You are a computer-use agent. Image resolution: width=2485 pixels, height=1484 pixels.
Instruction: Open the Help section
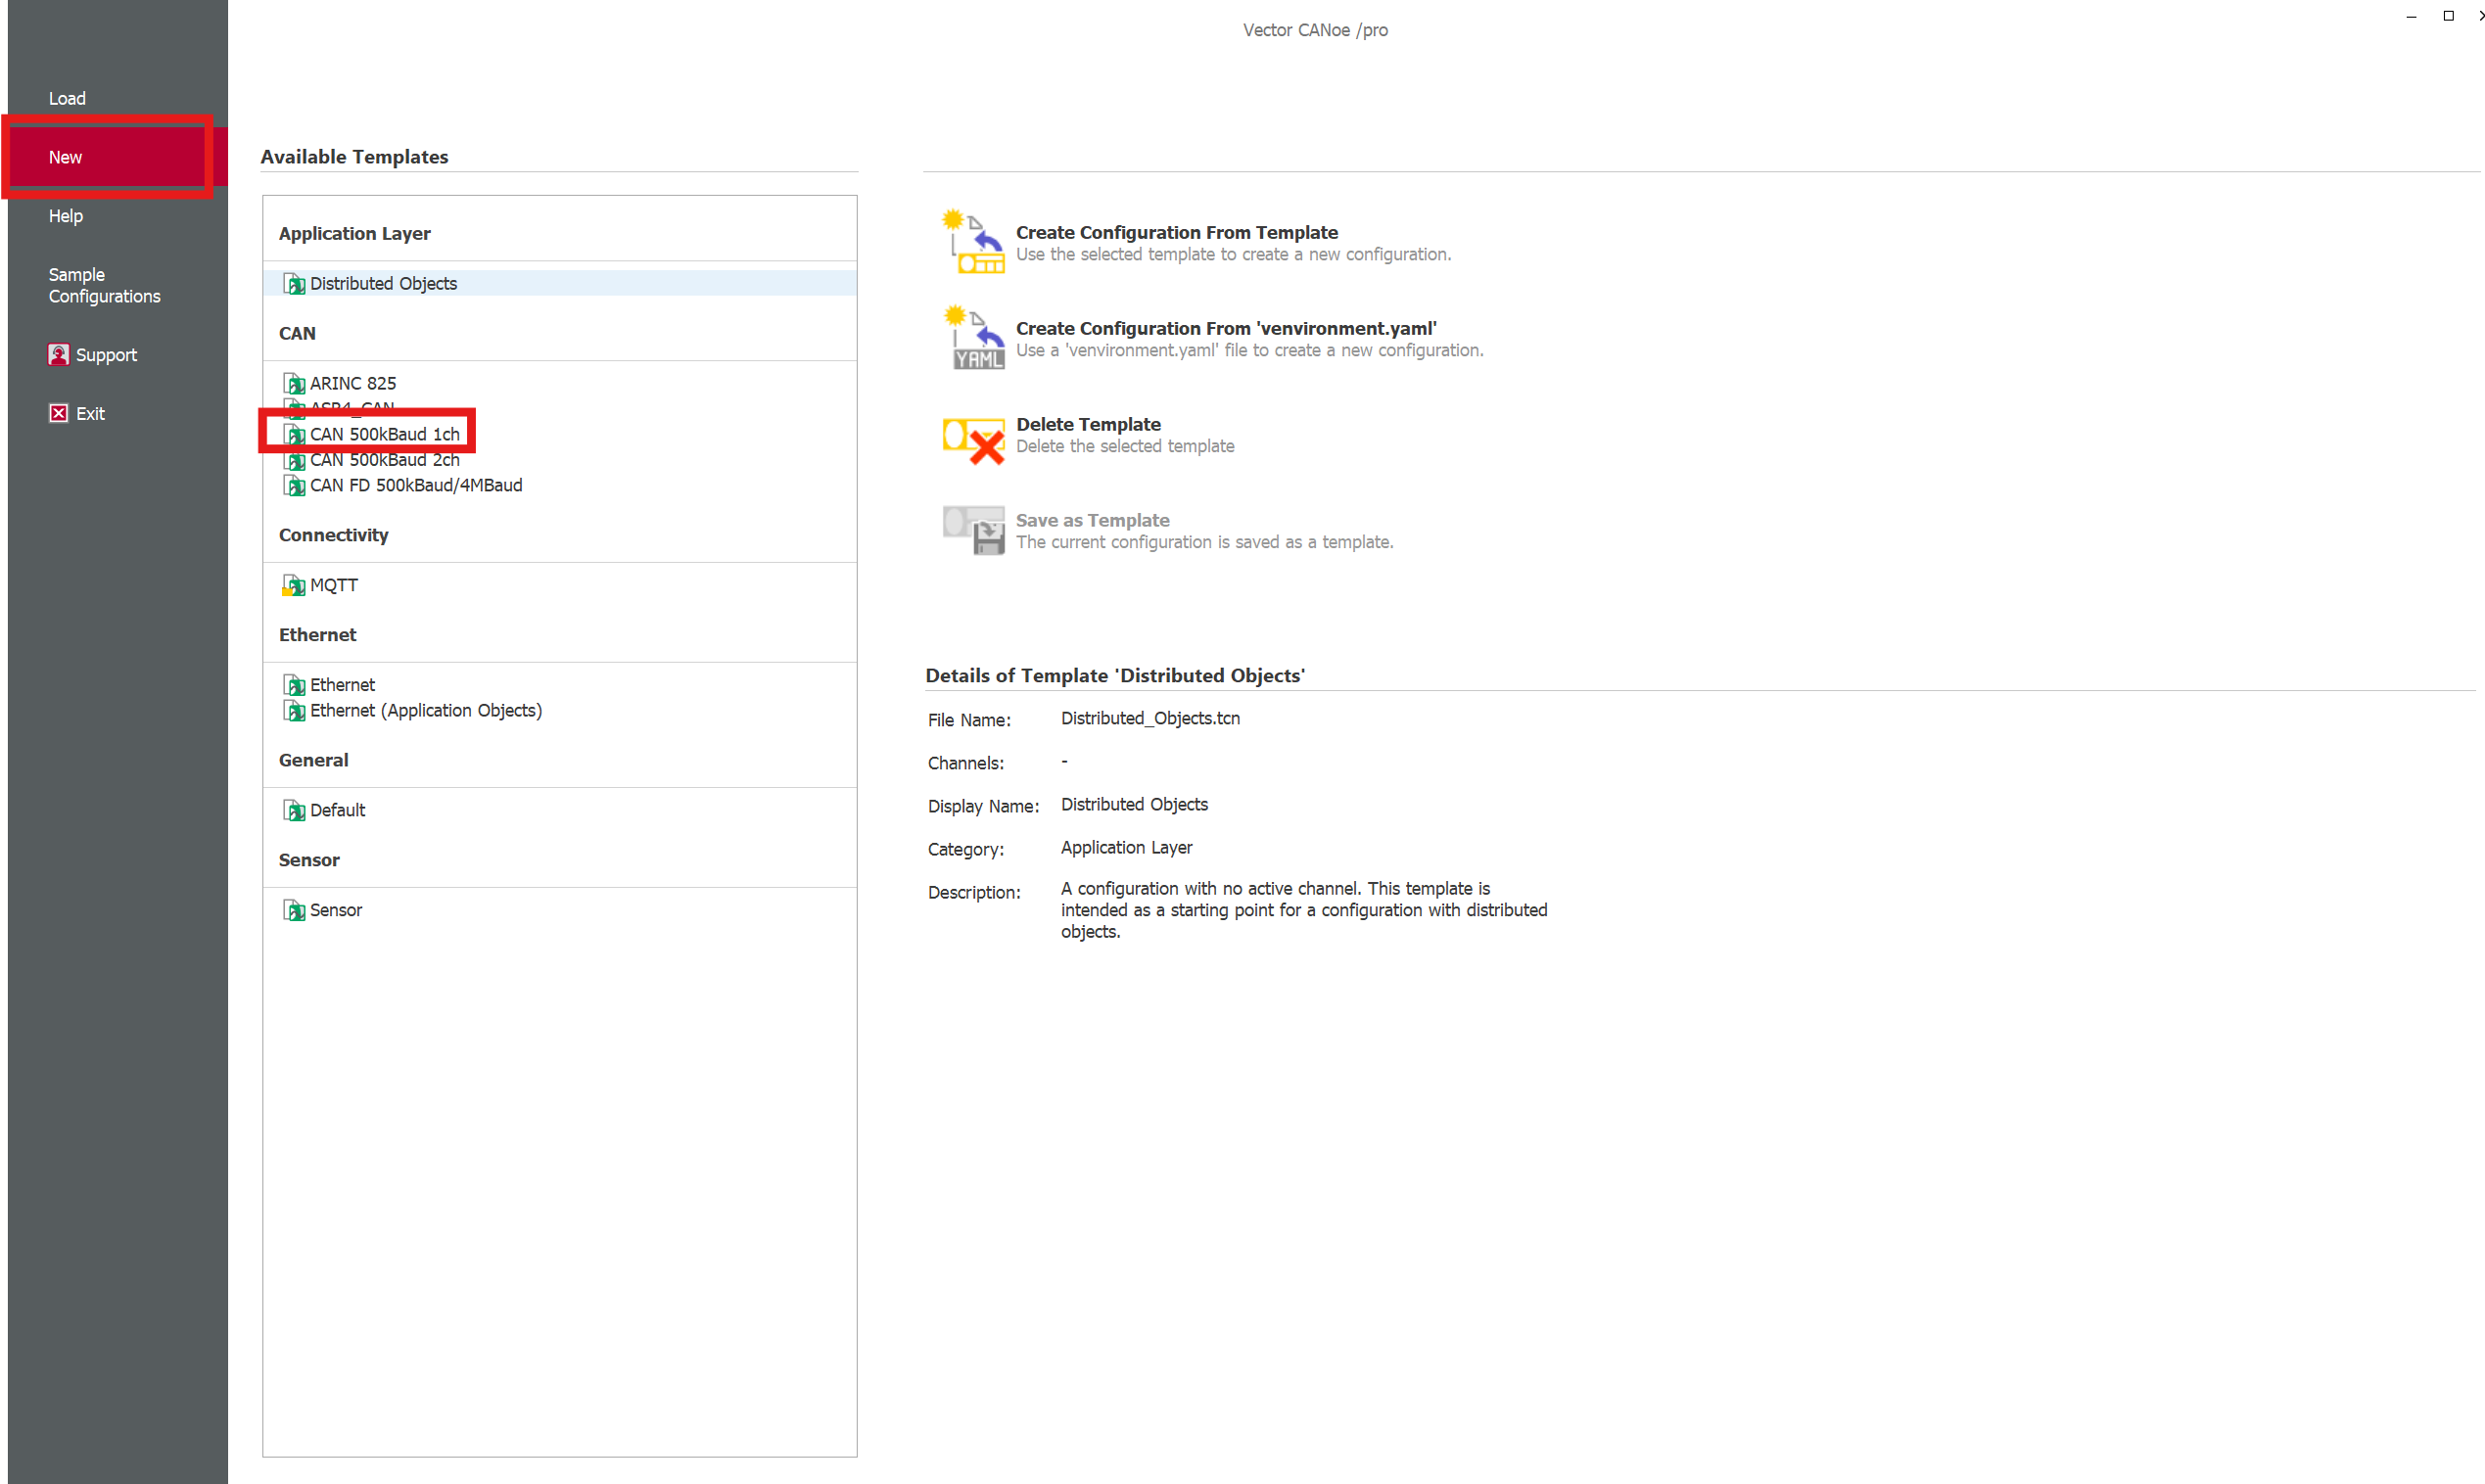click(65, 216)
